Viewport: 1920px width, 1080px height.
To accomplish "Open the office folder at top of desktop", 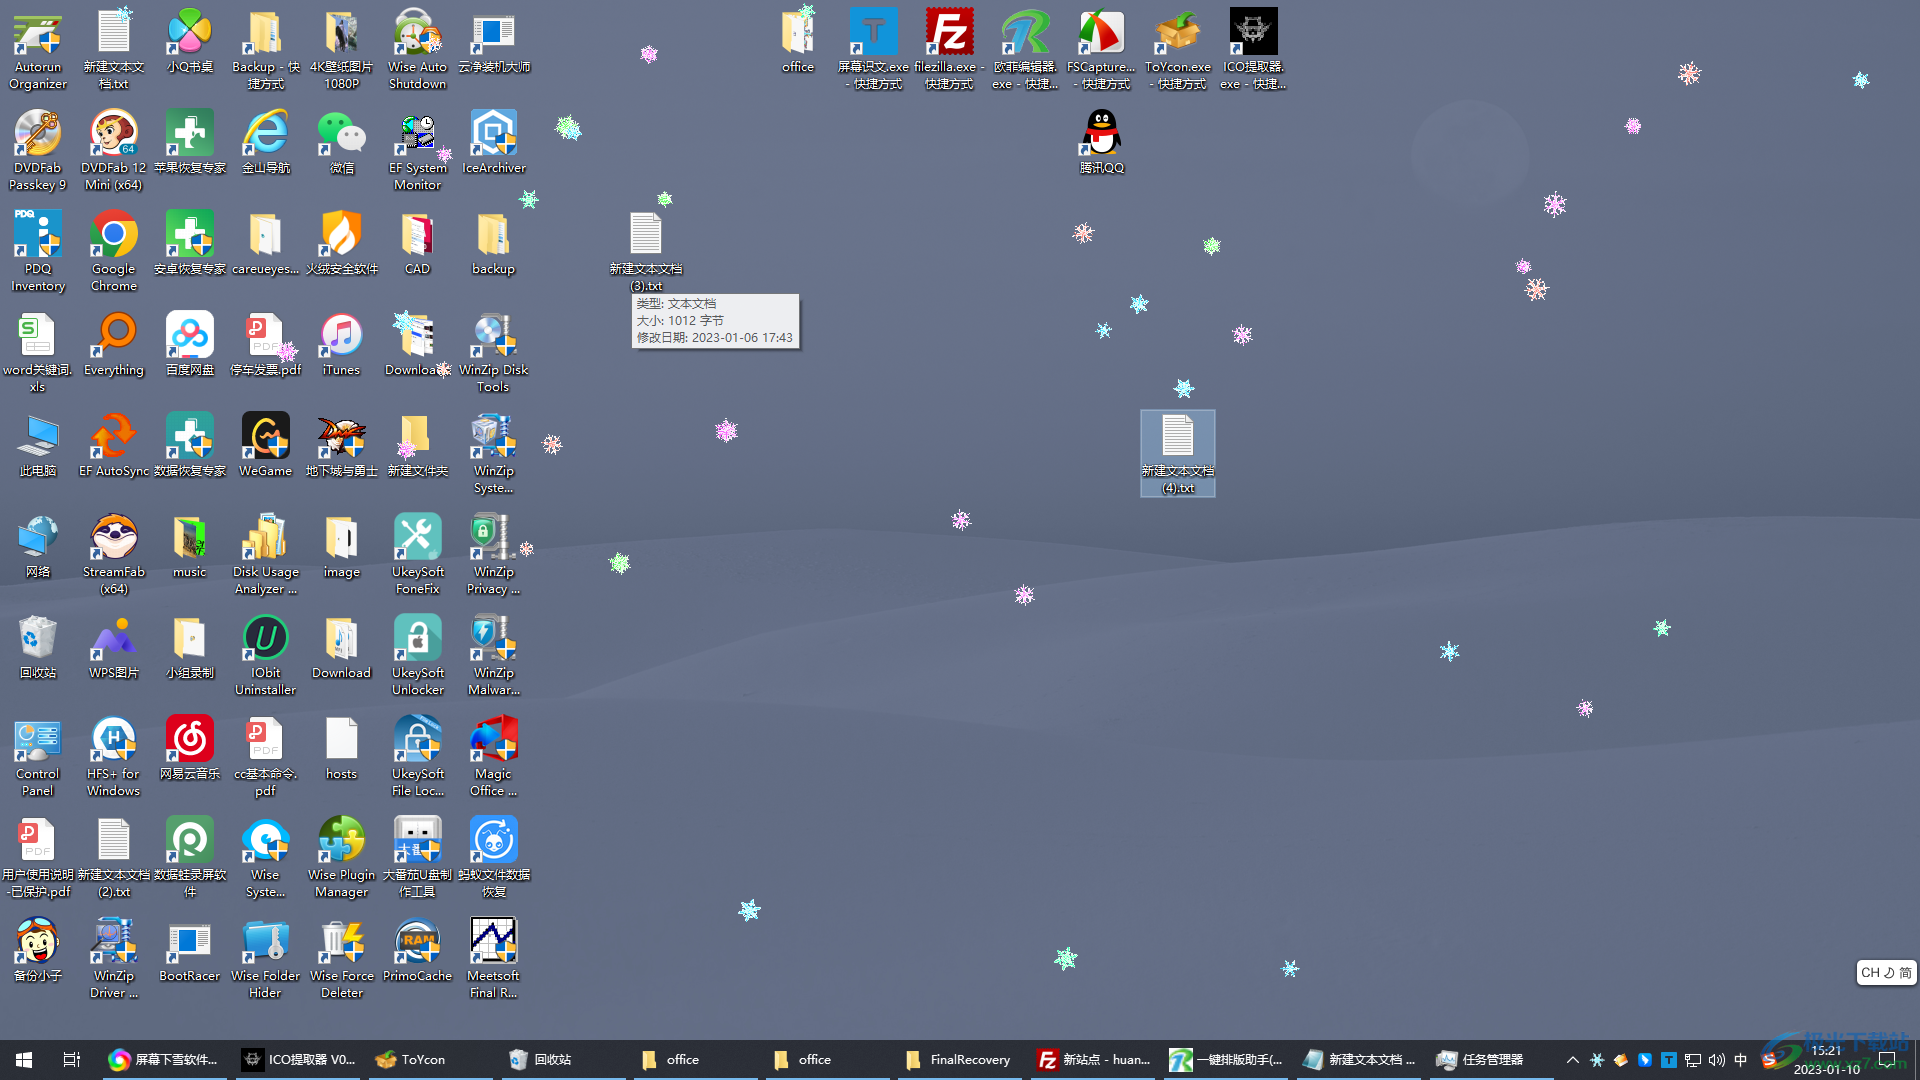I will coord(797,42).
